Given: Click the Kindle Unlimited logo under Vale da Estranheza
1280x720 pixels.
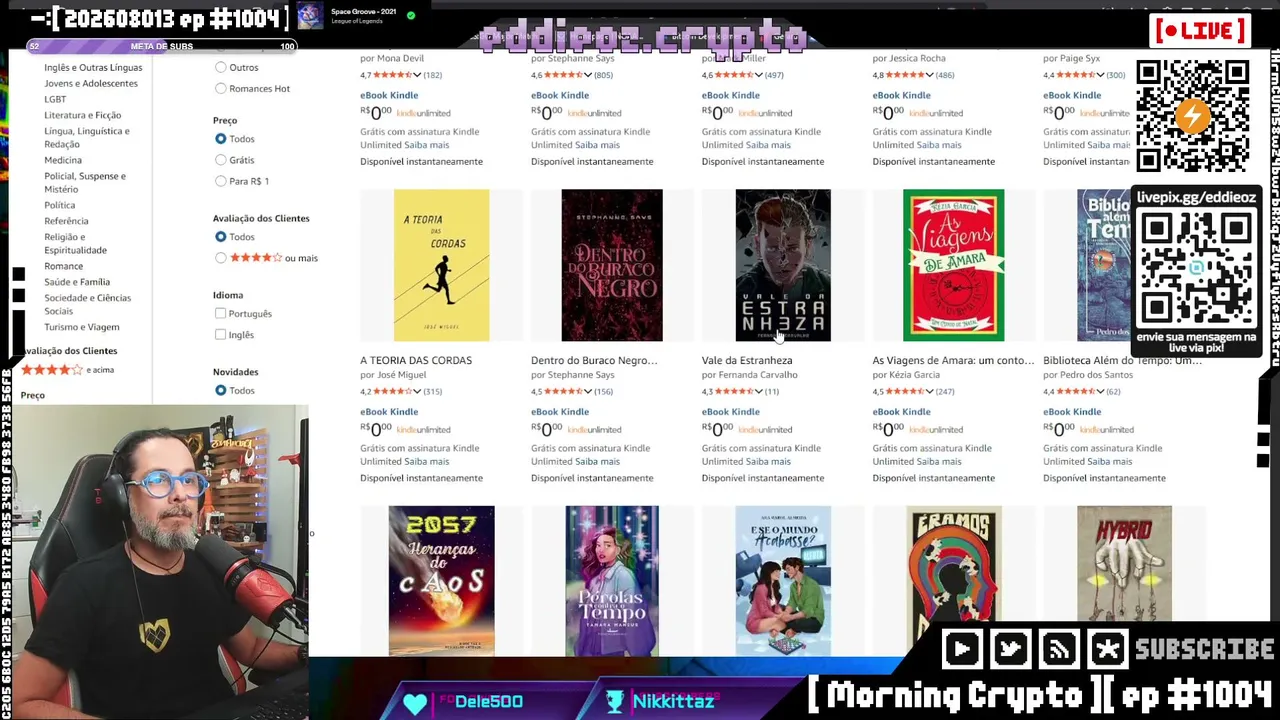Looking at the screenshot, I should [x=766, y=430].
